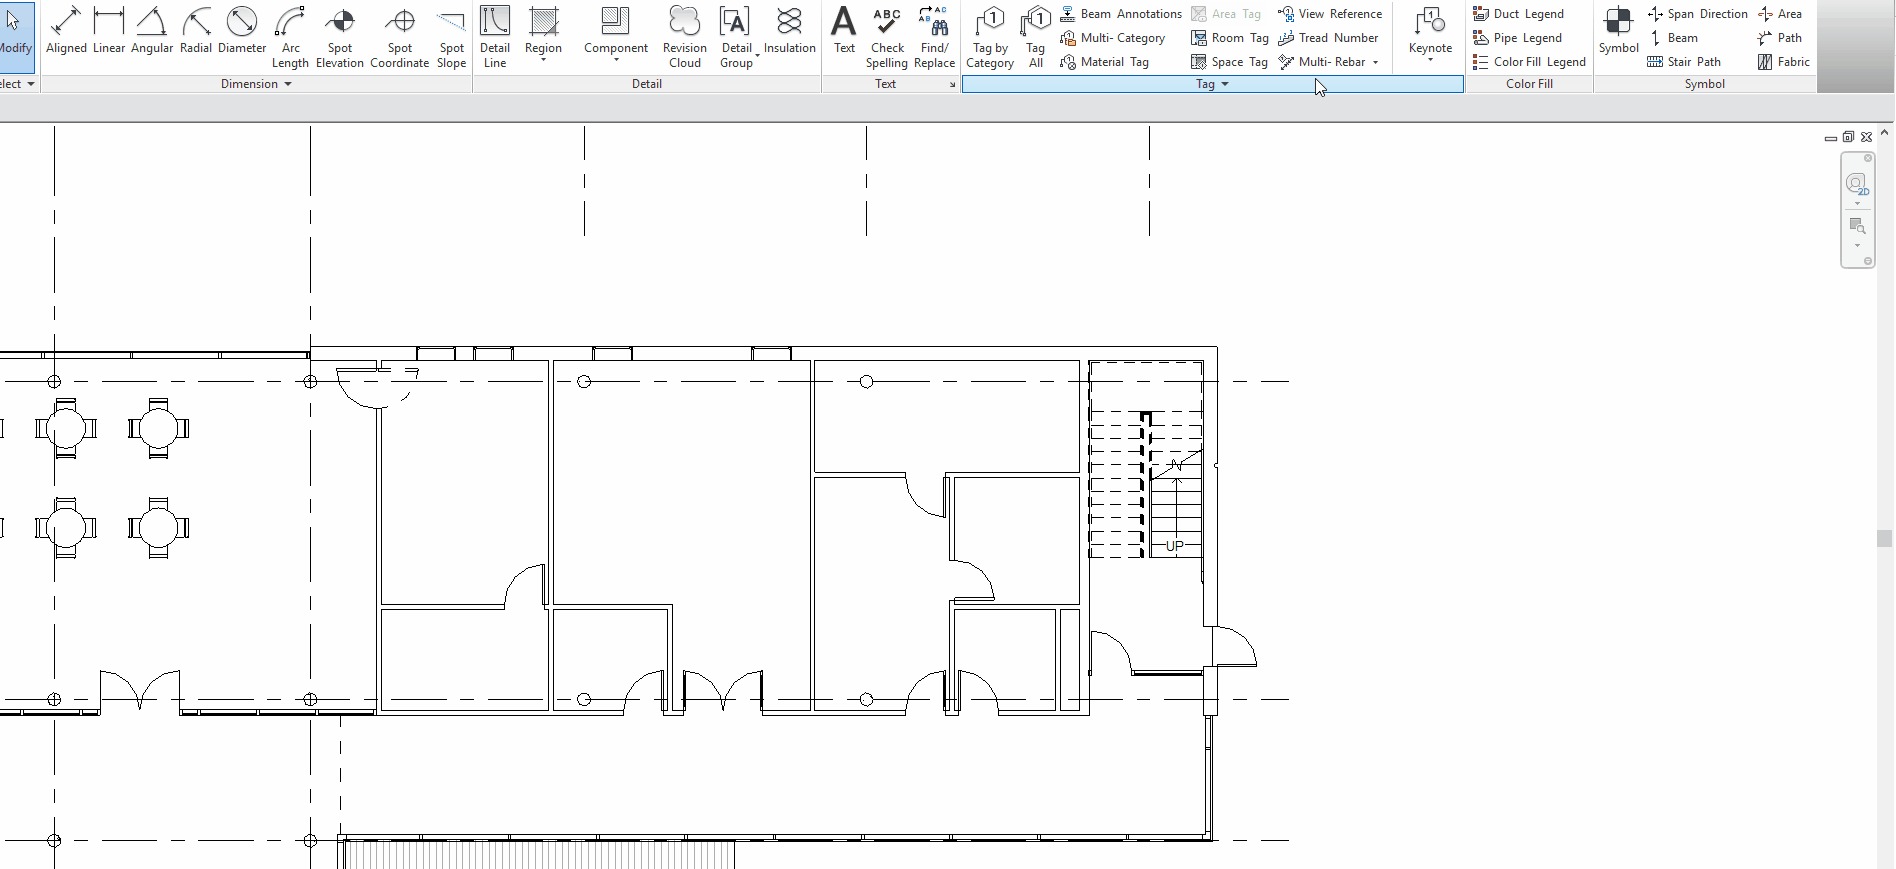
Task: Launch the Tag All tool
Action: tap(1036, 37)
